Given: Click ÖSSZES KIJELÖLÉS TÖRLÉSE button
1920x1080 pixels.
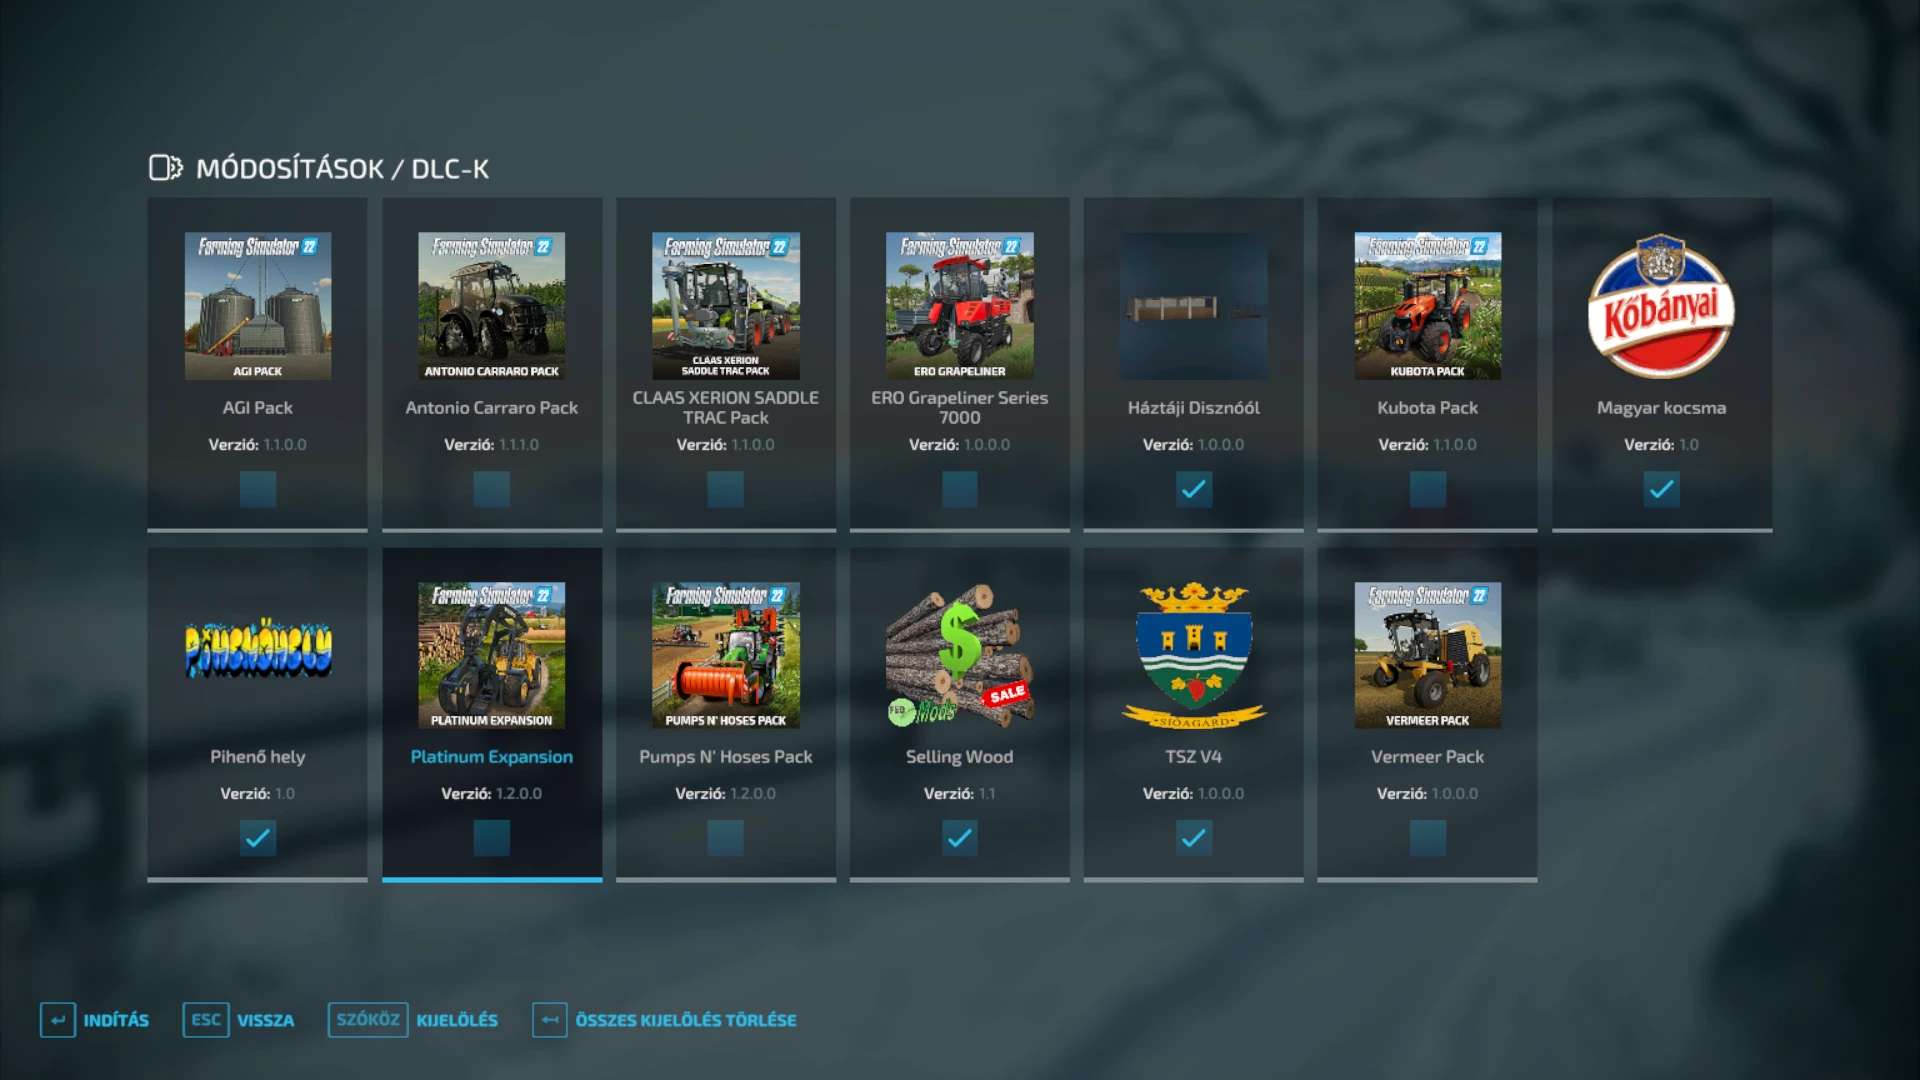Looking at the screenshot, I should click(665, 1020).
